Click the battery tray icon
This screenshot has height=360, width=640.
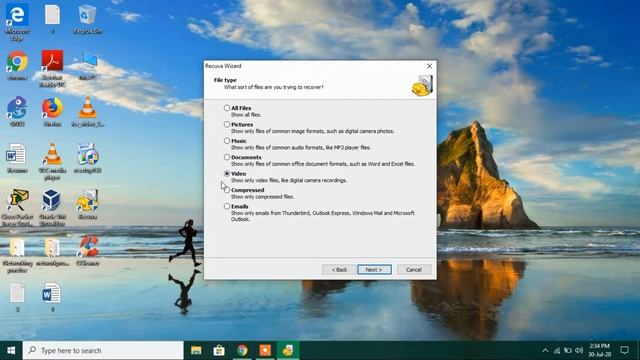568,351
